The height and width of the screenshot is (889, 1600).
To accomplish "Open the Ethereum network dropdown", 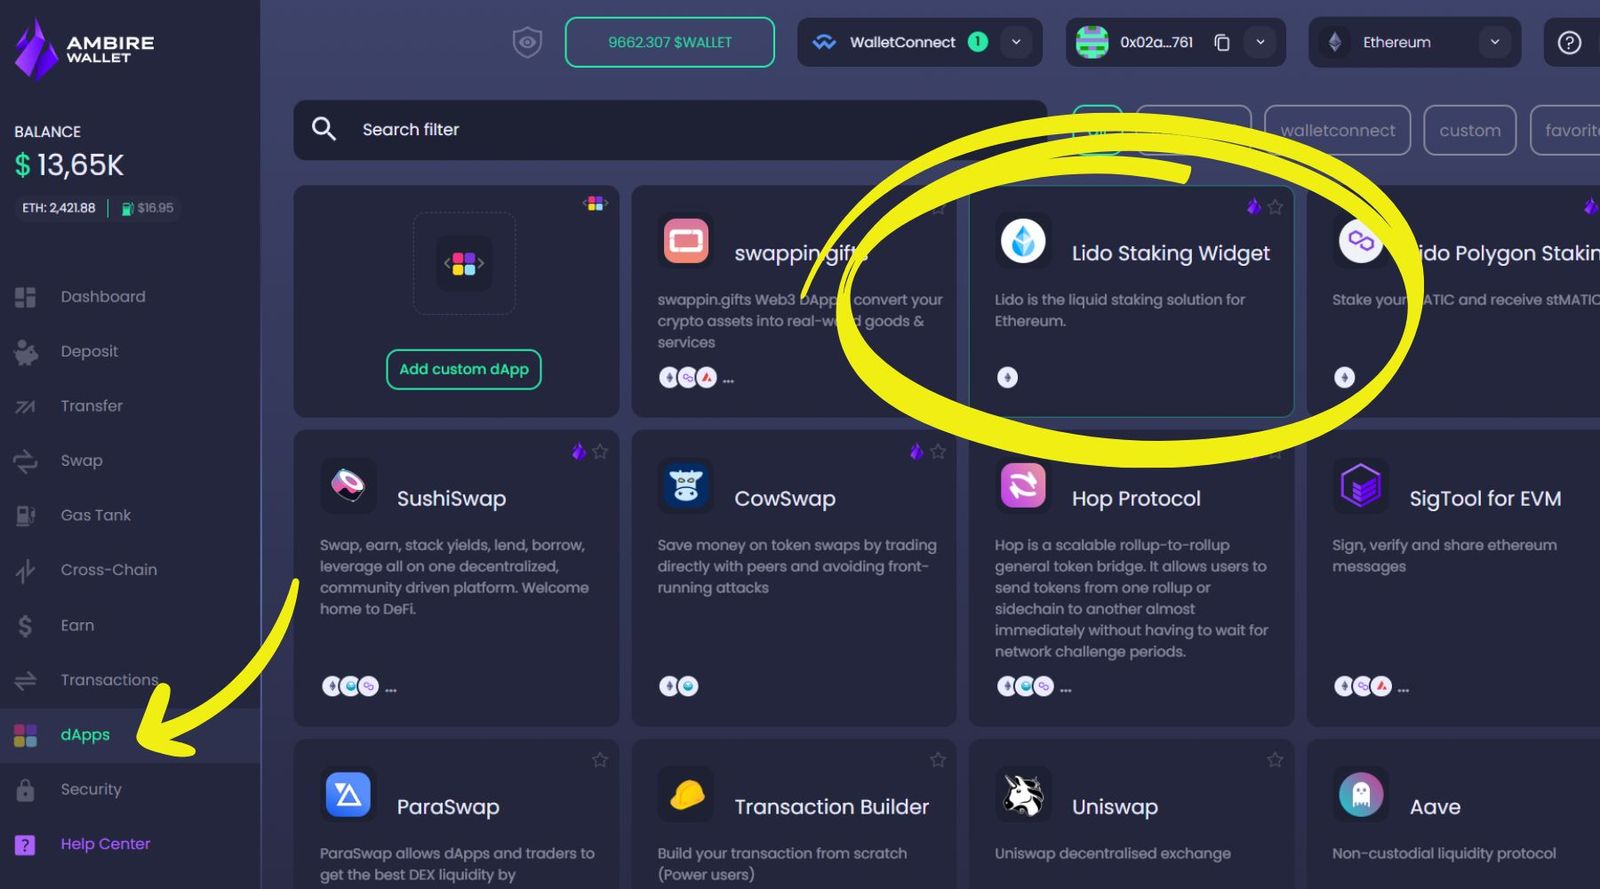I will (1414, 42).
